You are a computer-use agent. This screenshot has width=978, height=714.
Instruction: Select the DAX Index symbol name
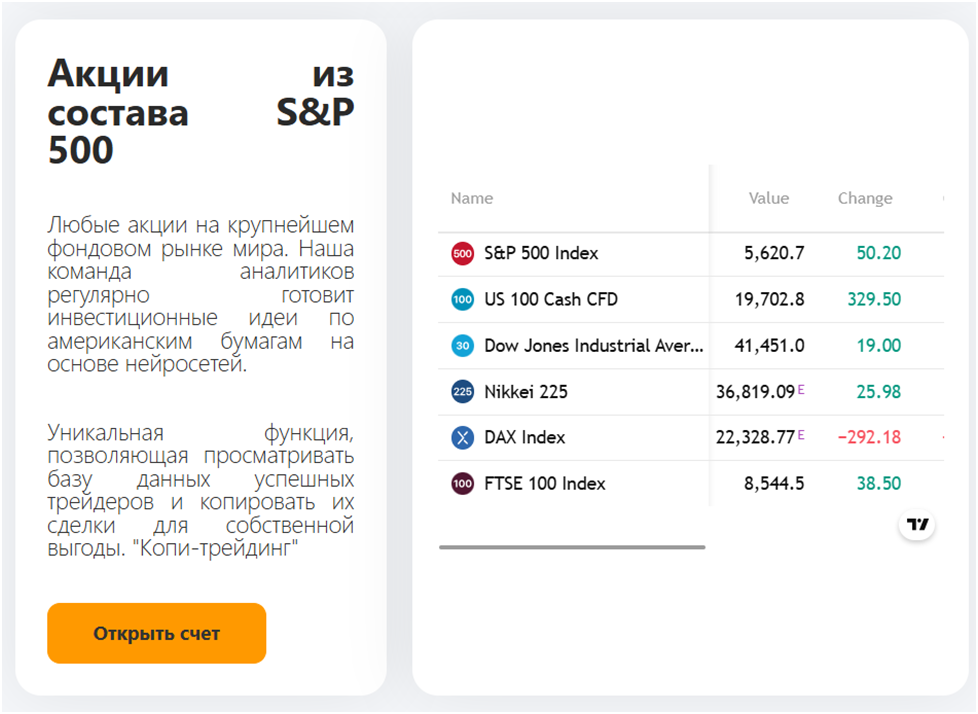point(524,438)
